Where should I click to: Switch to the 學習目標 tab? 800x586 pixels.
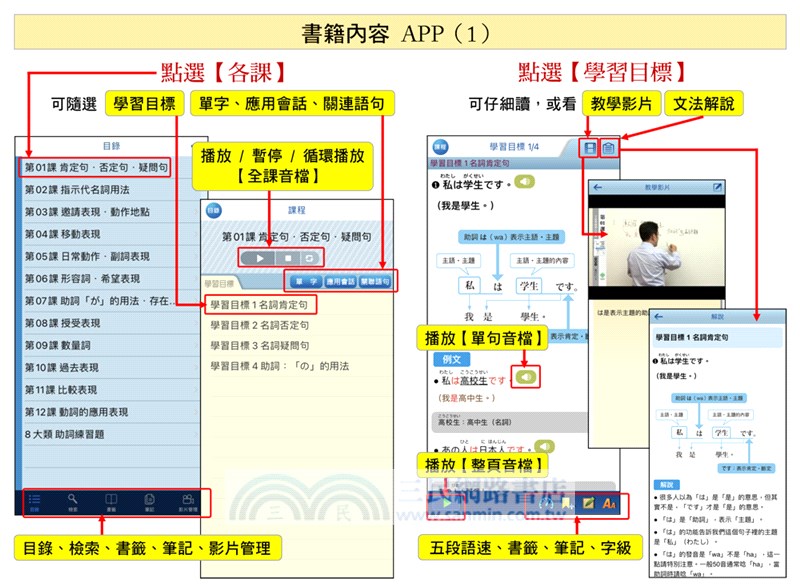point(216,281)
